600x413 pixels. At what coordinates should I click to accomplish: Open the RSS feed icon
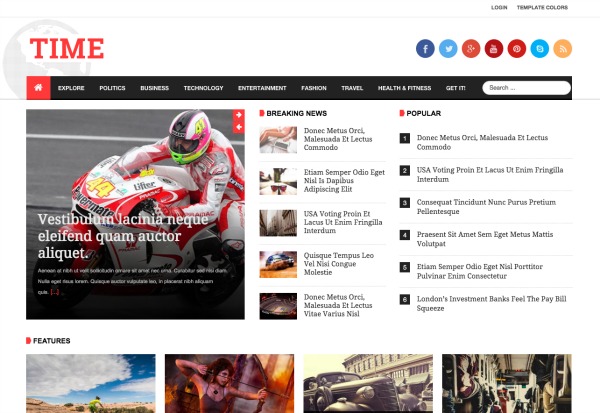[562, 49]
